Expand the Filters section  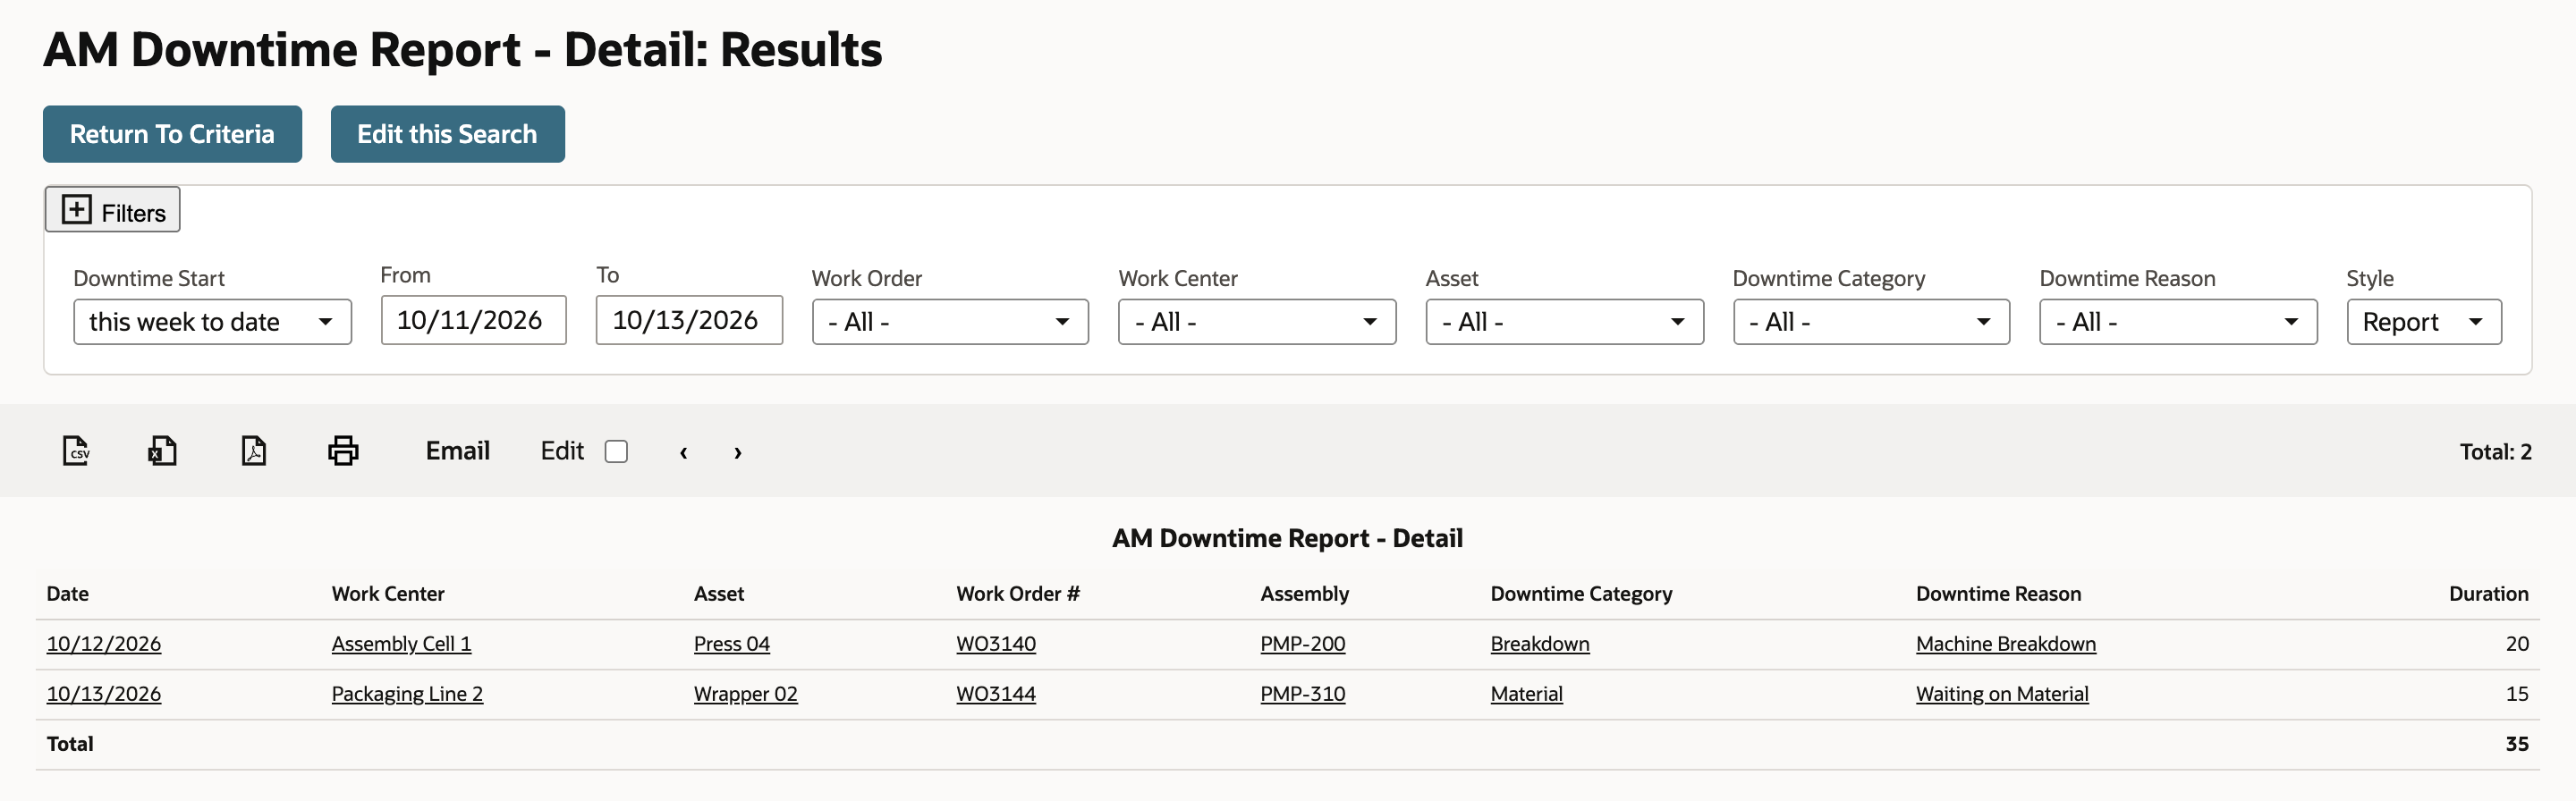coord(113,210)
